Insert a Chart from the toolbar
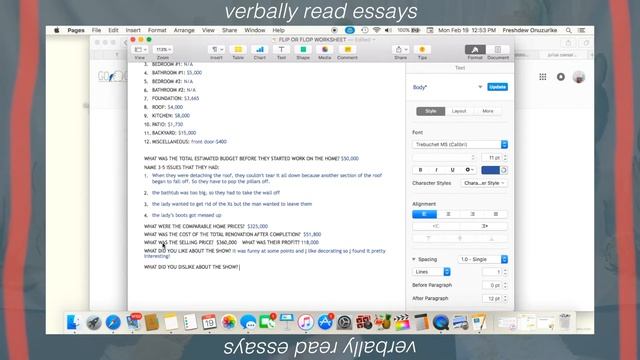Viewport: 640px width, 360px height. (260, 49)
